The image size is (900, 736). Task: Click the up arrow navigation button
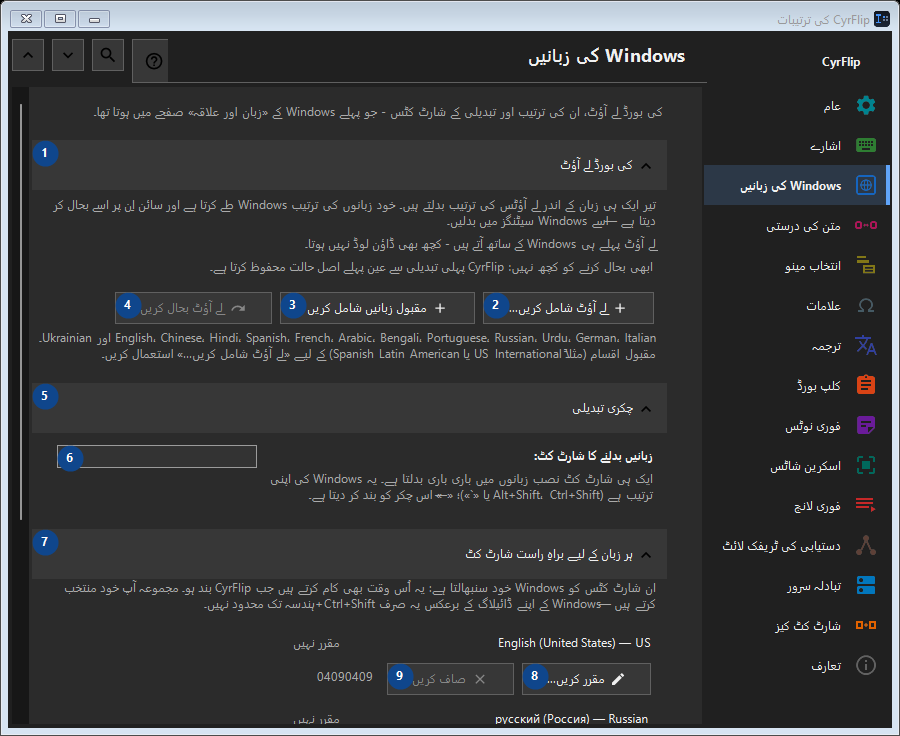pos(28,55)
